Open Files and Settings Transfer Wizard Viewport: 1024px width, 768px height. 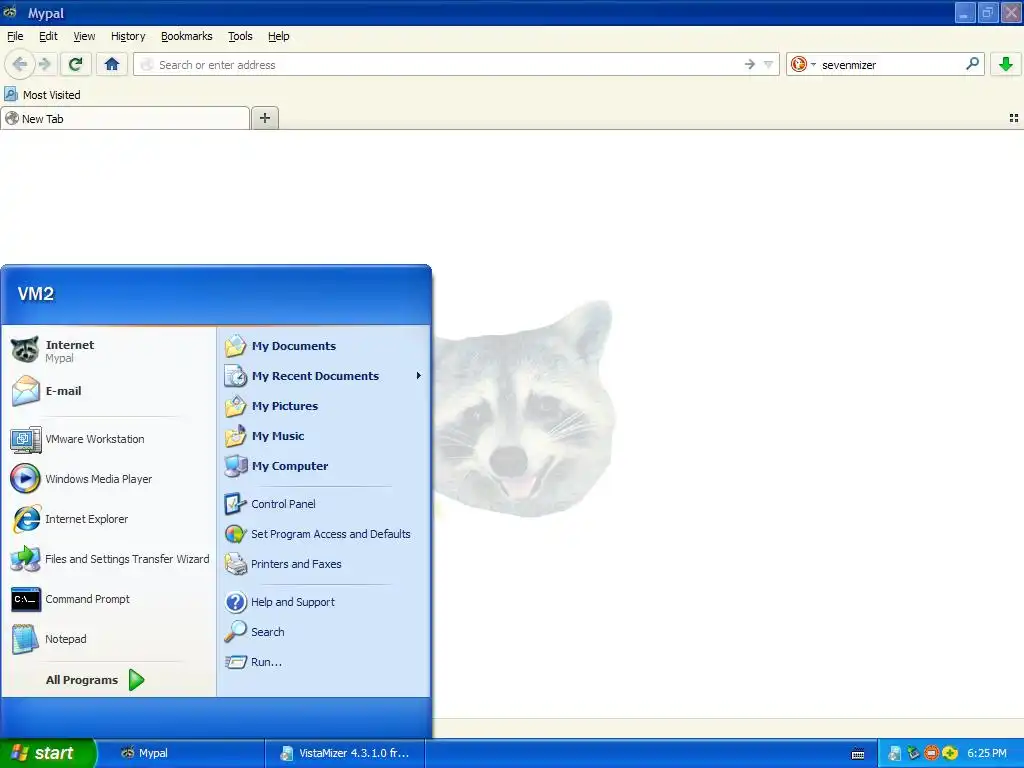coord(109,559)
